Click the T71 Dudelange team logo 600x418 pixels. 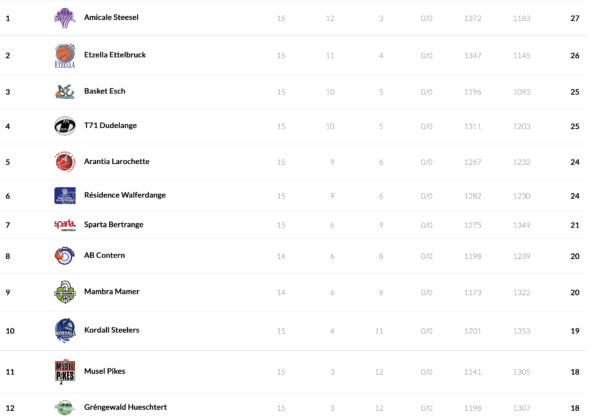tap(64, 126)
